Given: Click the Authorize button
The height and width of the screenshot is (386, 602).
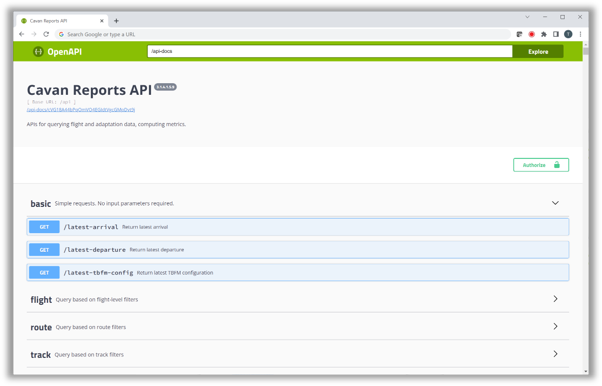Looking at the screenshot, I should [541, 165].
